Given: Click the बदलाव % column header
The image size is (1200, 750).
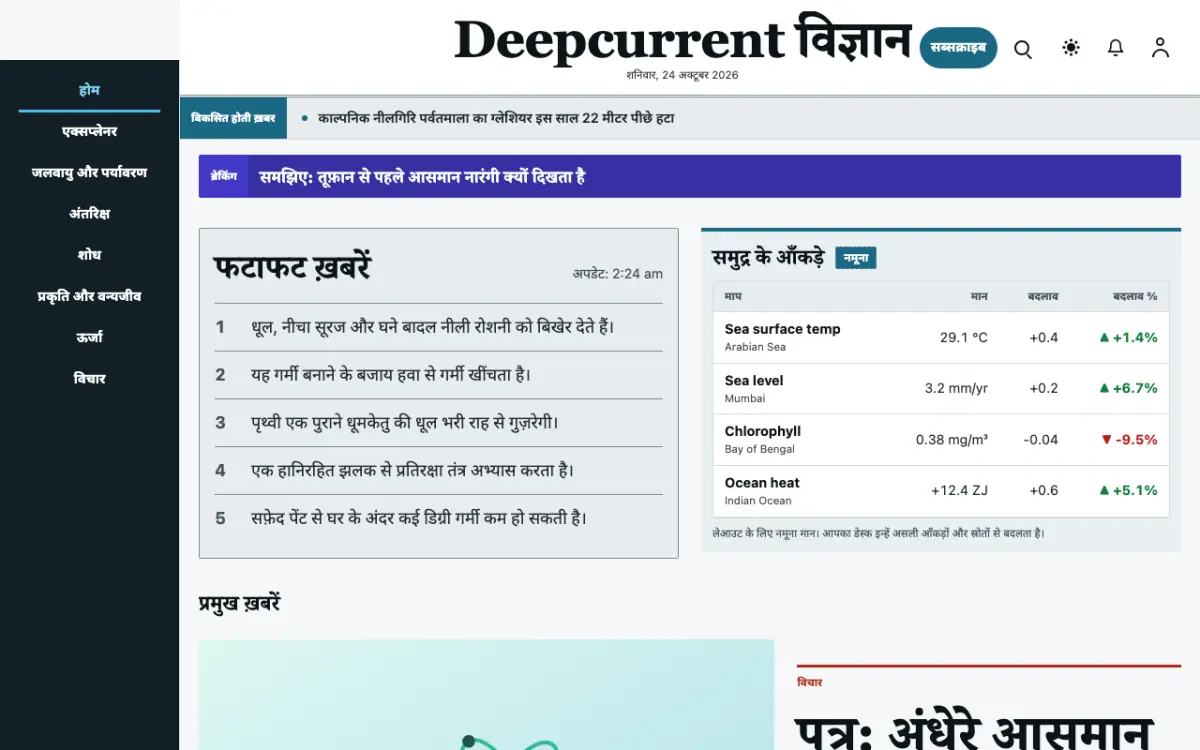Looking at the screenshot, I should tap(1135, 296).
